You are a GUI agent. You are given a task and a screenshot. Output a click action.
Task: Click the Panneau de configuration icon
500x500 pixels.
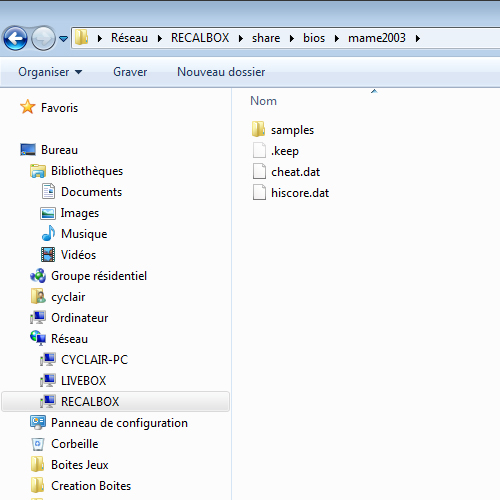pos(38,423)
